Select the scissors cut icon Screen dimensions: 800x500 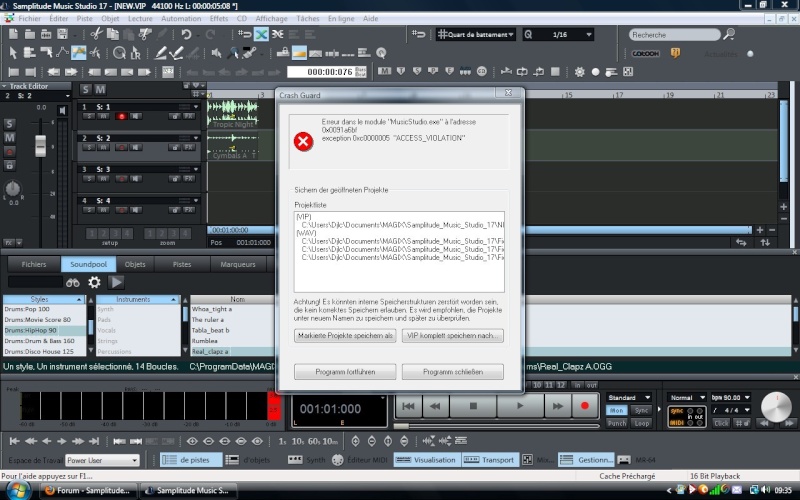point(96,34)
